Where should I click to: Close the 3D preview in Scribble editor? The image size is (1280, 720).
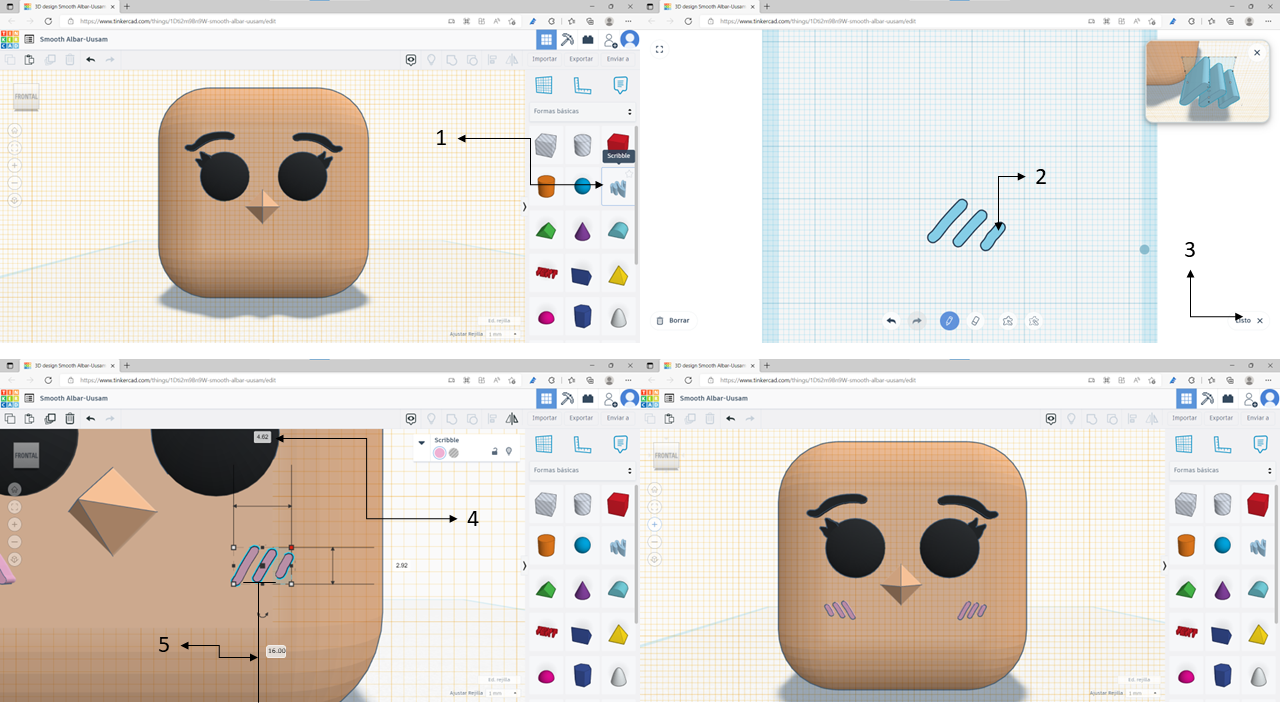(1256, 53)
